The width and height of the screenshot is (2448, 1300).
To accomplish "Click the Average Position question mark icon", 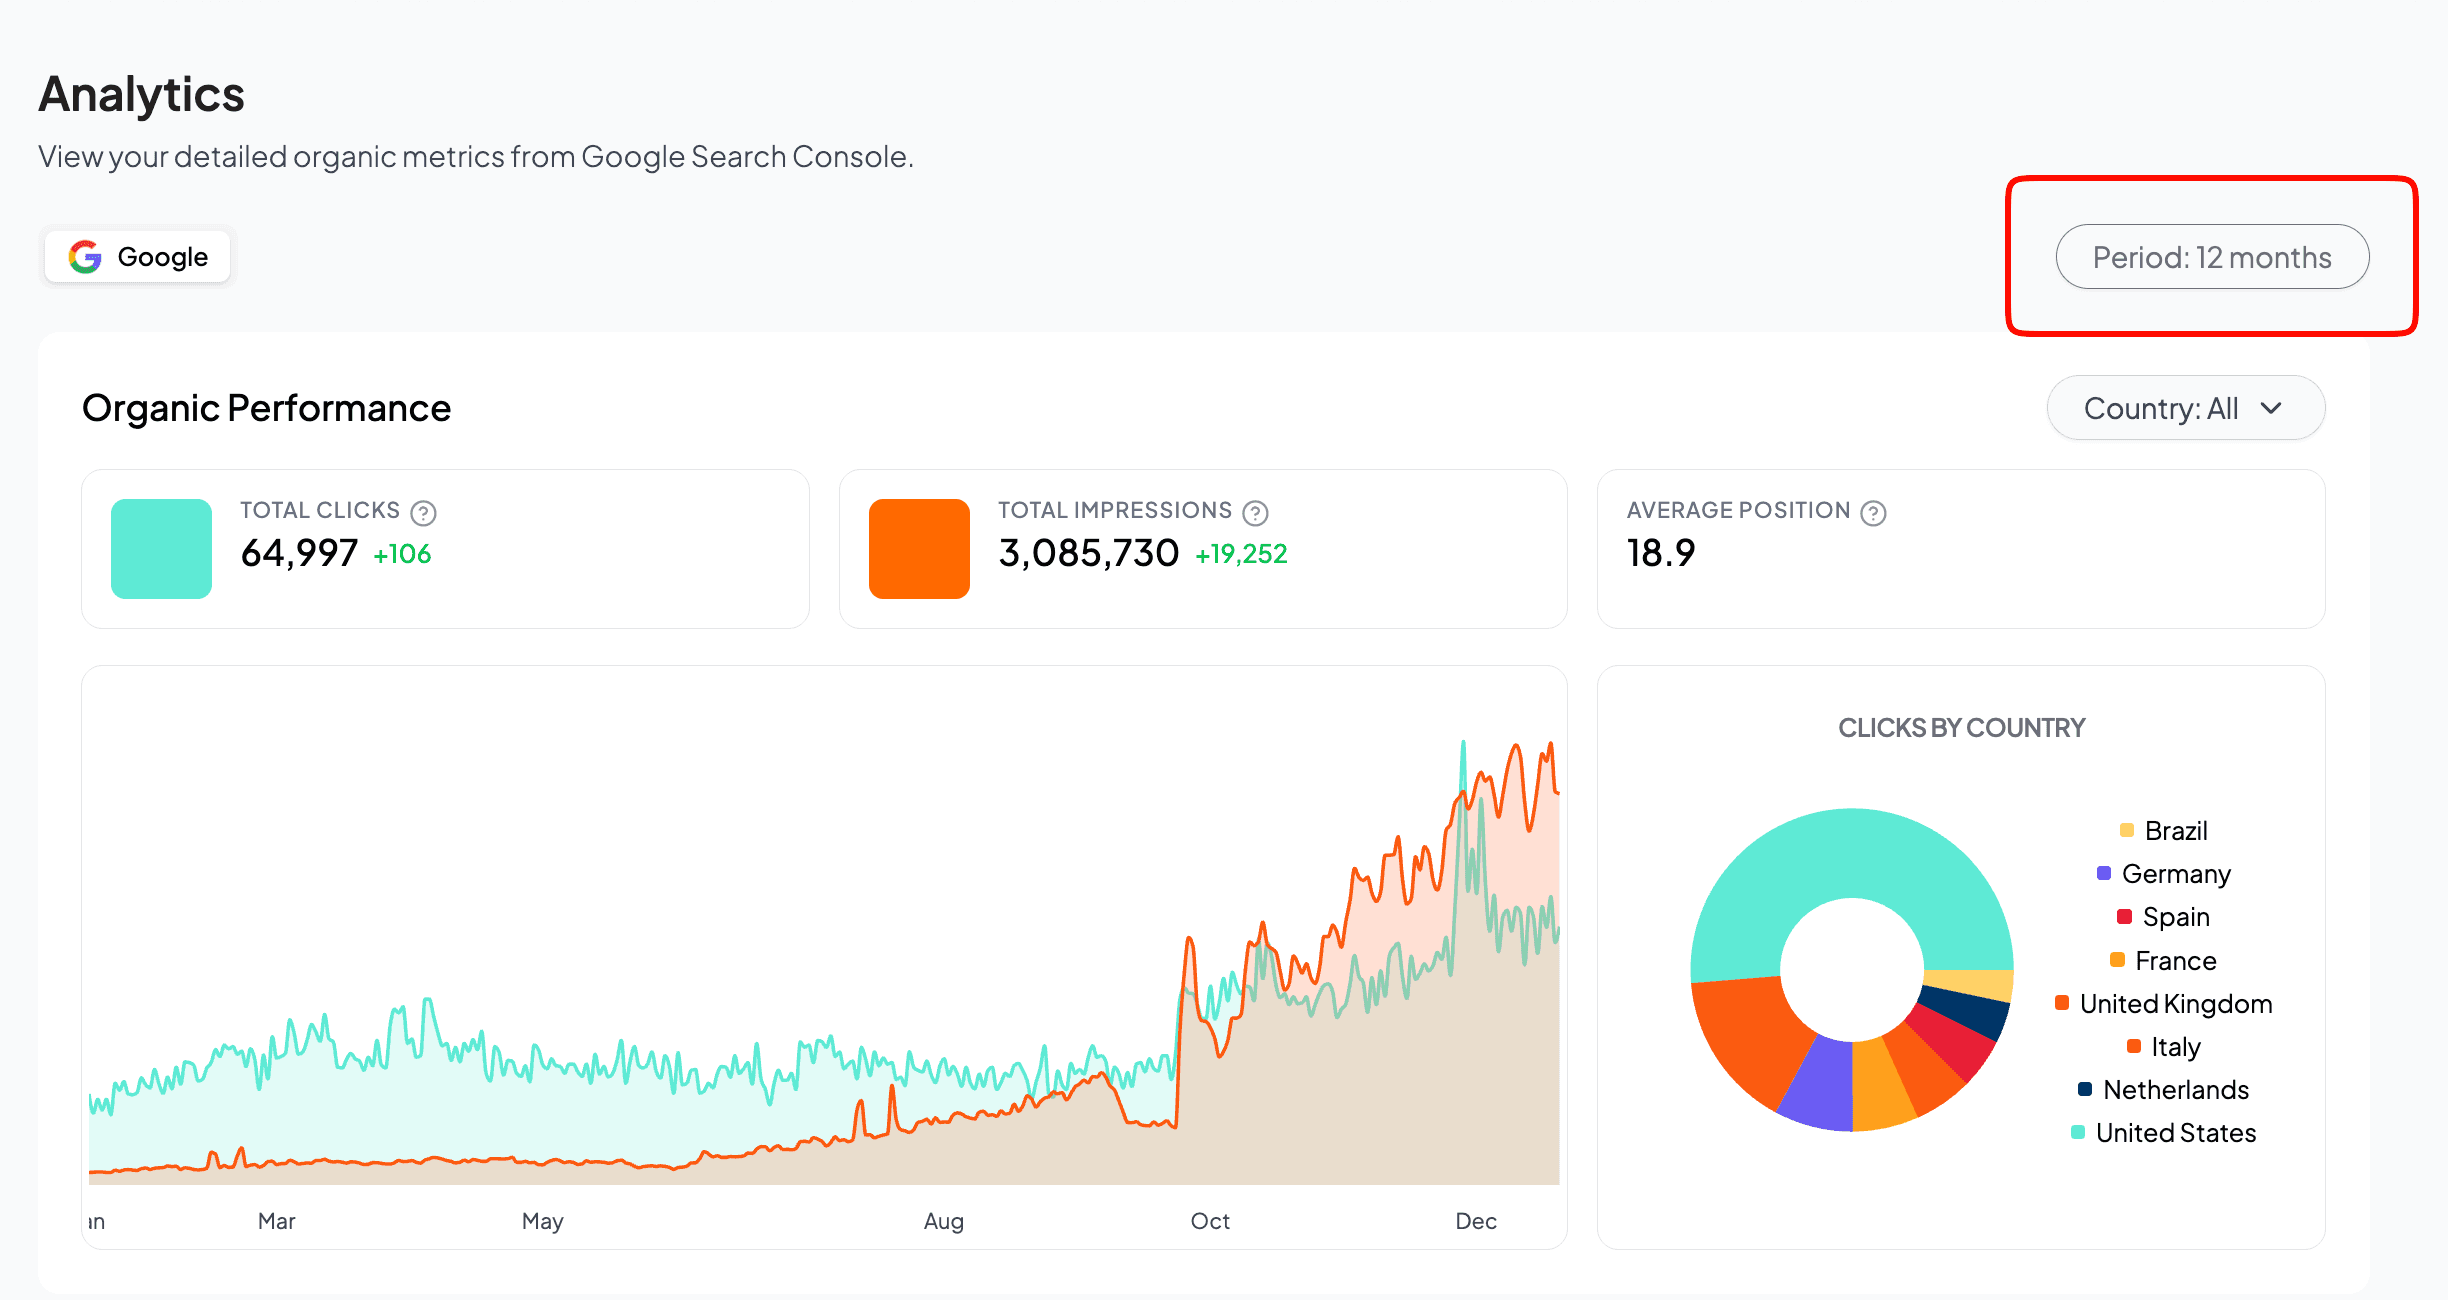I will (x=1873, y=512).
